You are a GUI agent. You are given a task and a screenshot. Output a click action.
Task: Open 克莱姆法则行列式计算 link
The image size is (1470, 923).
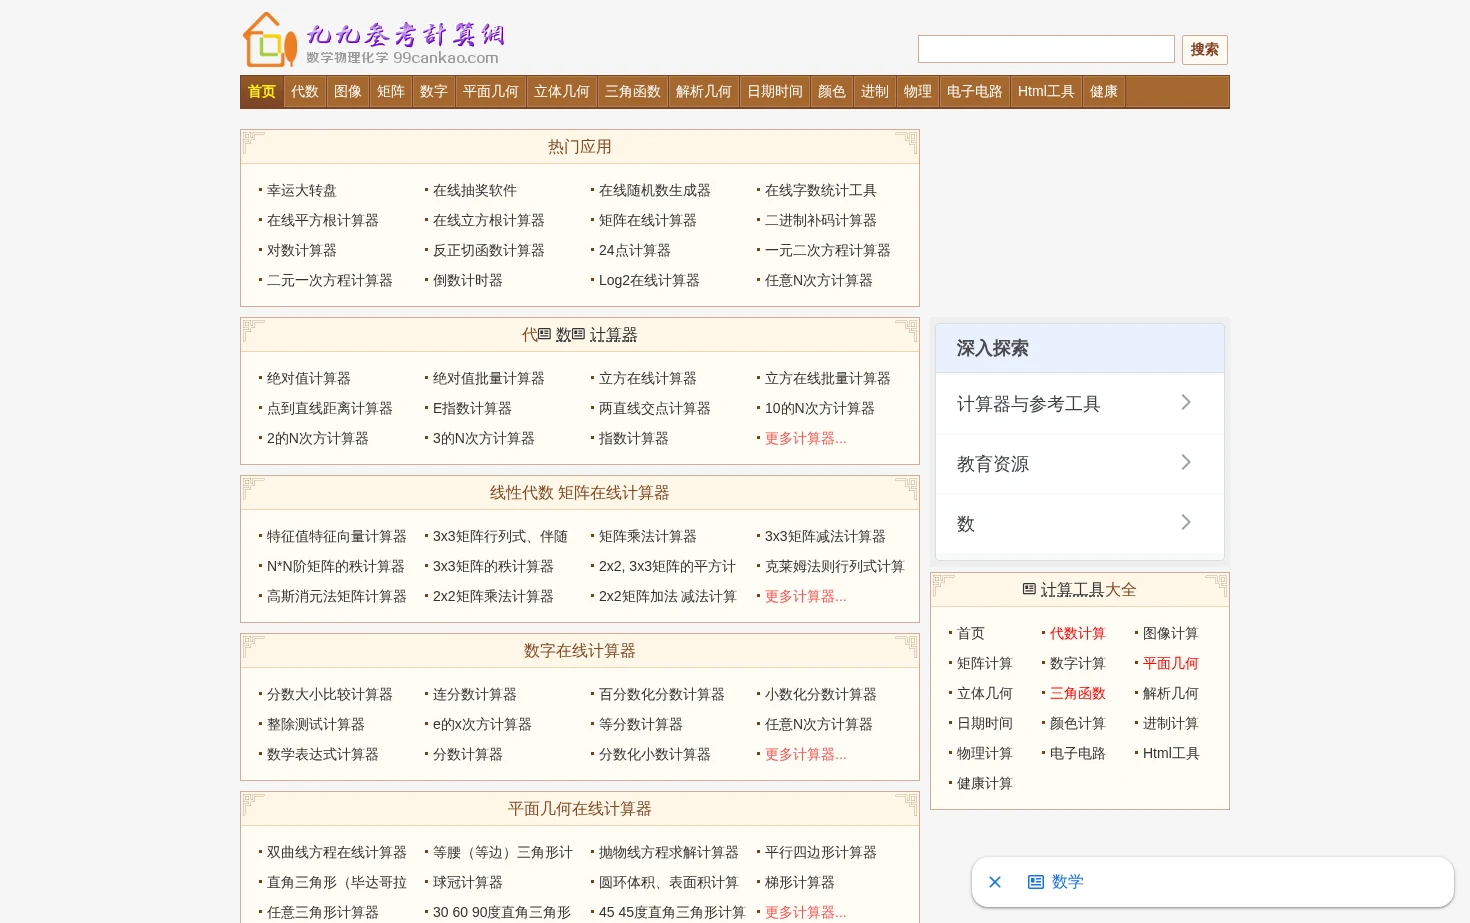tap(835, 566)
